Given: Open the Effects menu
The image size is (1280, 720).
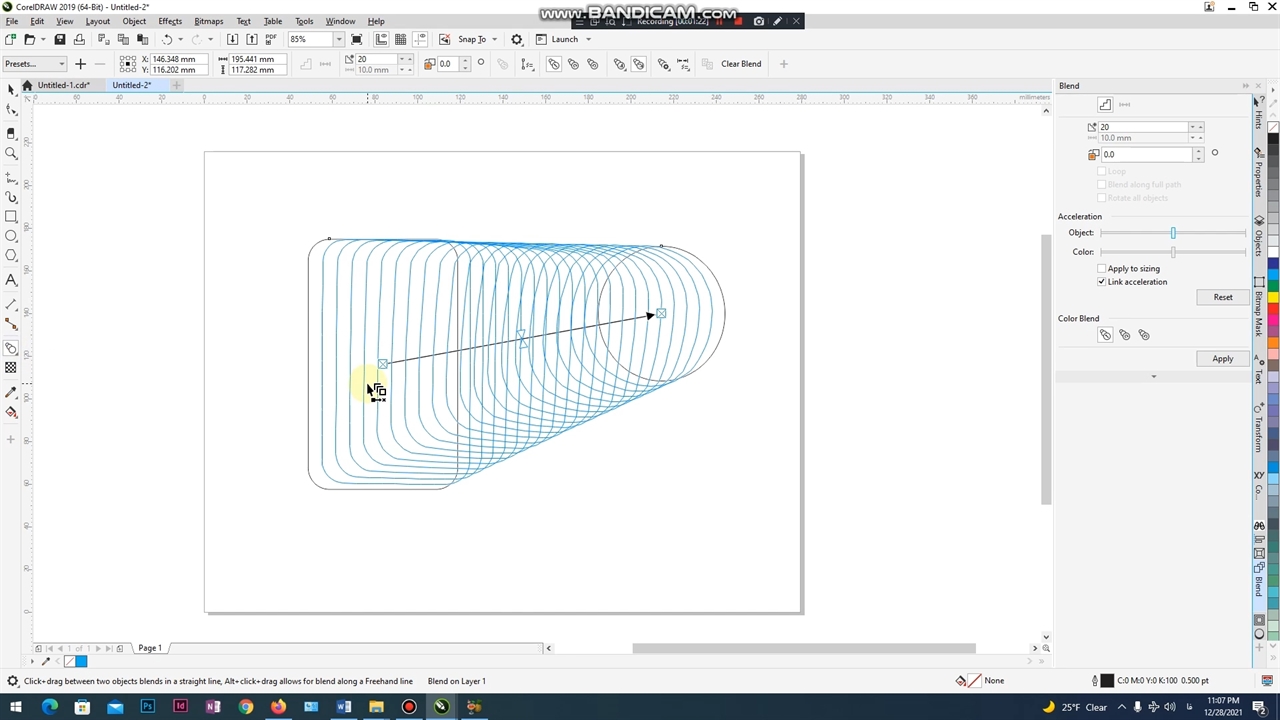Looking at the screenshot, I should [x=170, y=21].
